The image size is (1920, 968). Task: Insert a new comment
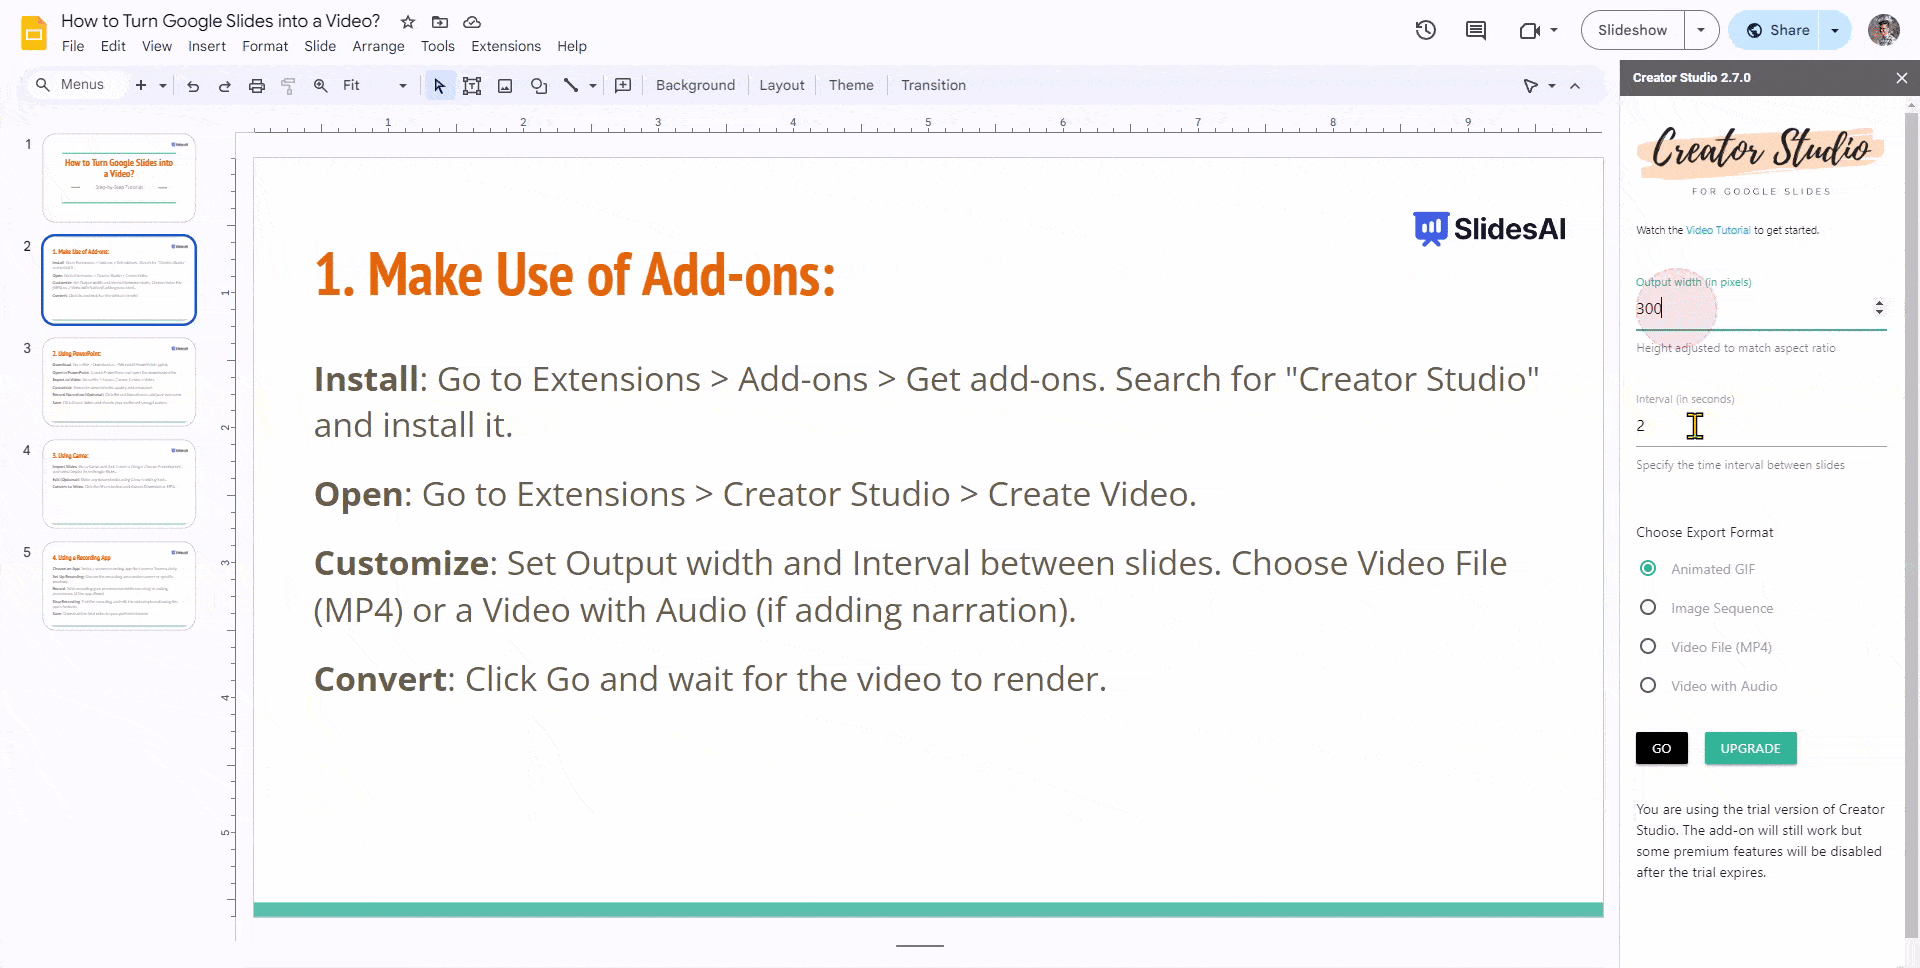[x=622, y=85]
